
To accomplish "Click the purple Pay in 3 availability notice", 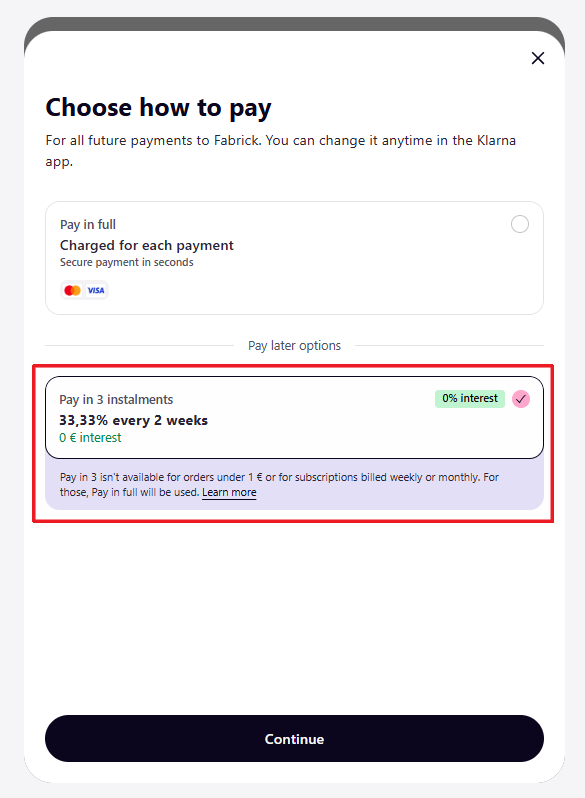I will (x=294, y=484).
